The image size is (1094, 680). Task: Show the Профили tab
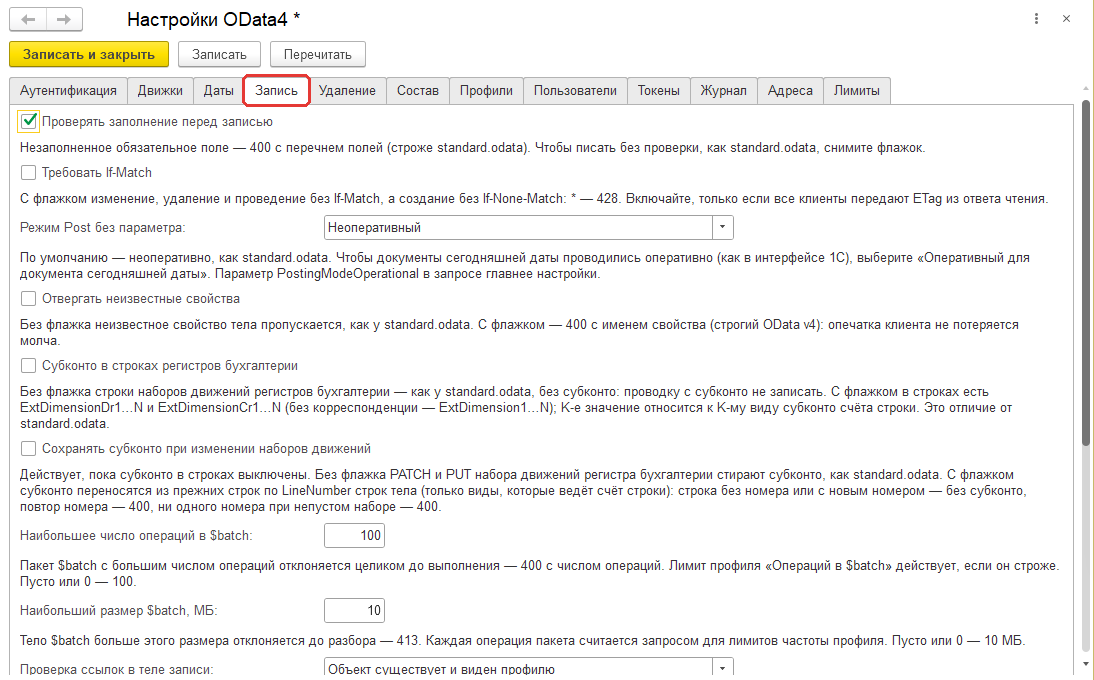tap(486, 91)
